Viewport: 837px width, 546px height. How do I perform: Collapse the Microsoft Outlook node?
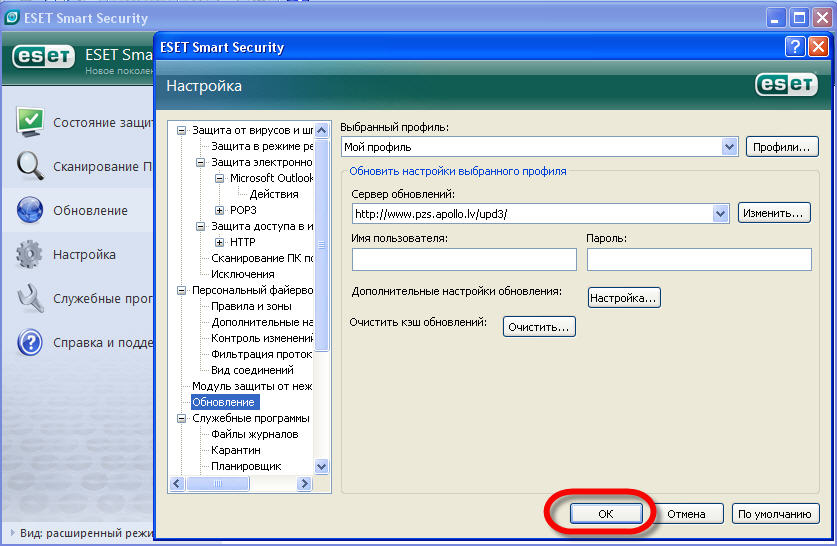tap(219, 178)
